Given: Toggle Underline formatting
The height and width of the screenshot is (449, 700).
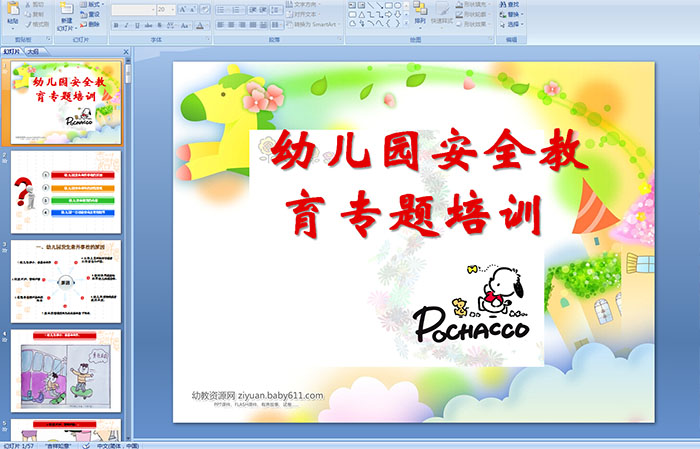Looking at the screenshot, I should point(137,25).
